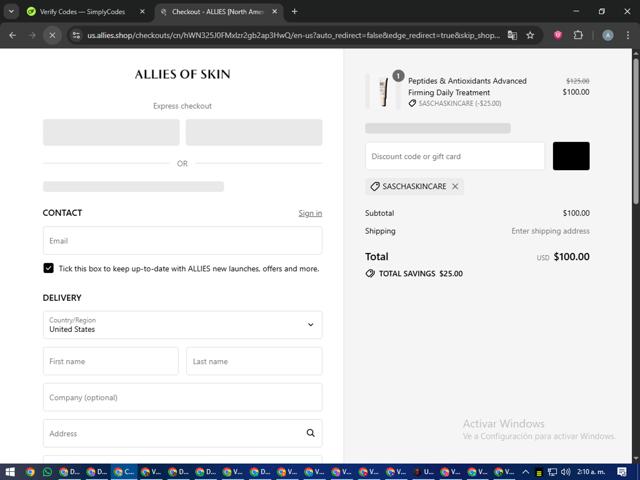
Task: Stop loading the checkout page
Action: [52, 36]
